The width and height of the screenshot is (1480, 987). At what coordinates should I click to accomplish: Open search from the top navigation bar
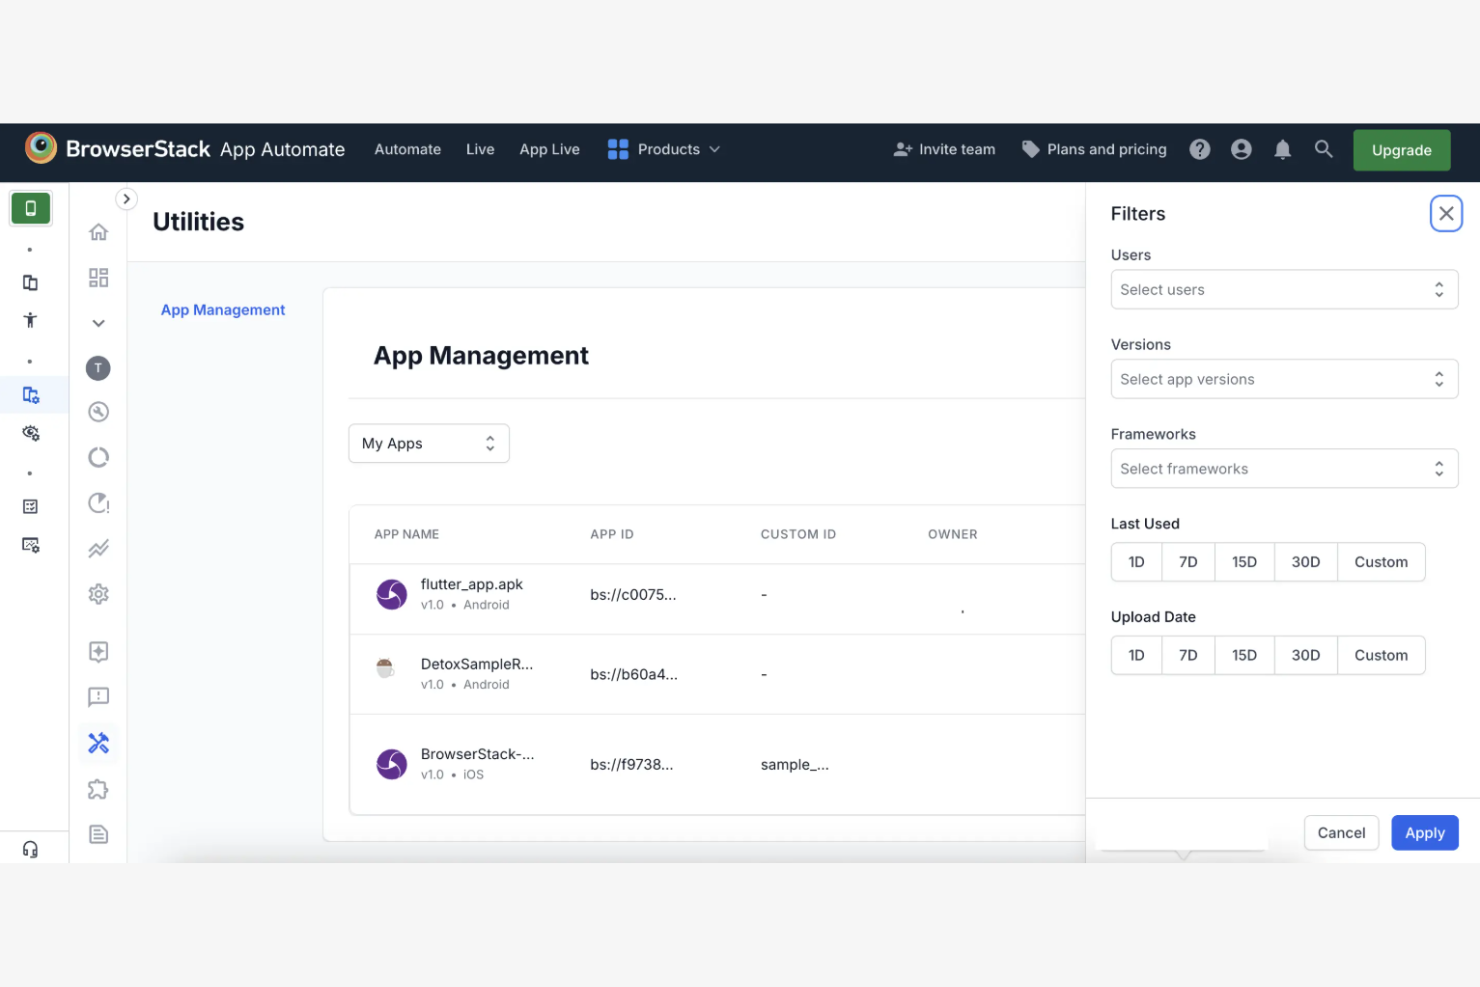[1323, 149]
